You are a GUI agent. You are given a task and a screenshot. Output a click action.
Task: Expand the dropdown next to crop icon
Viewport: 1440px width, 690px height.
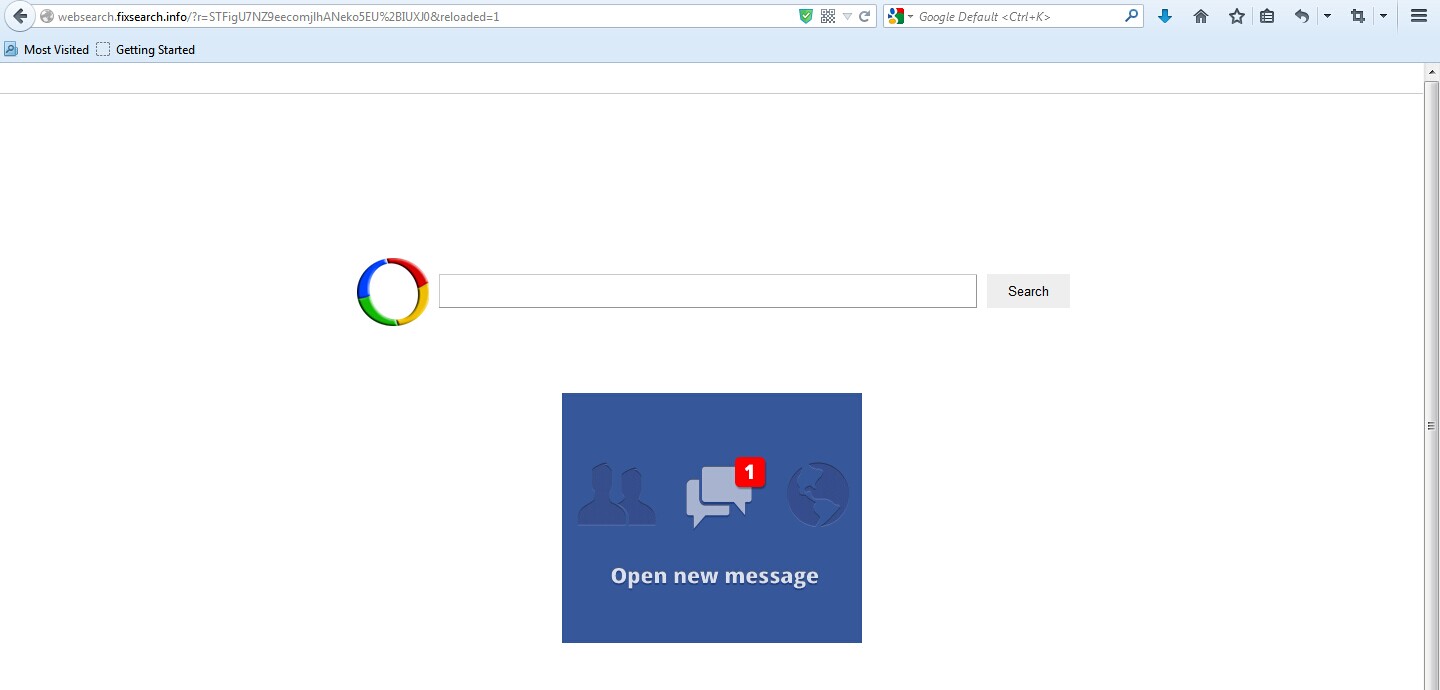(x=1383, y=16)
